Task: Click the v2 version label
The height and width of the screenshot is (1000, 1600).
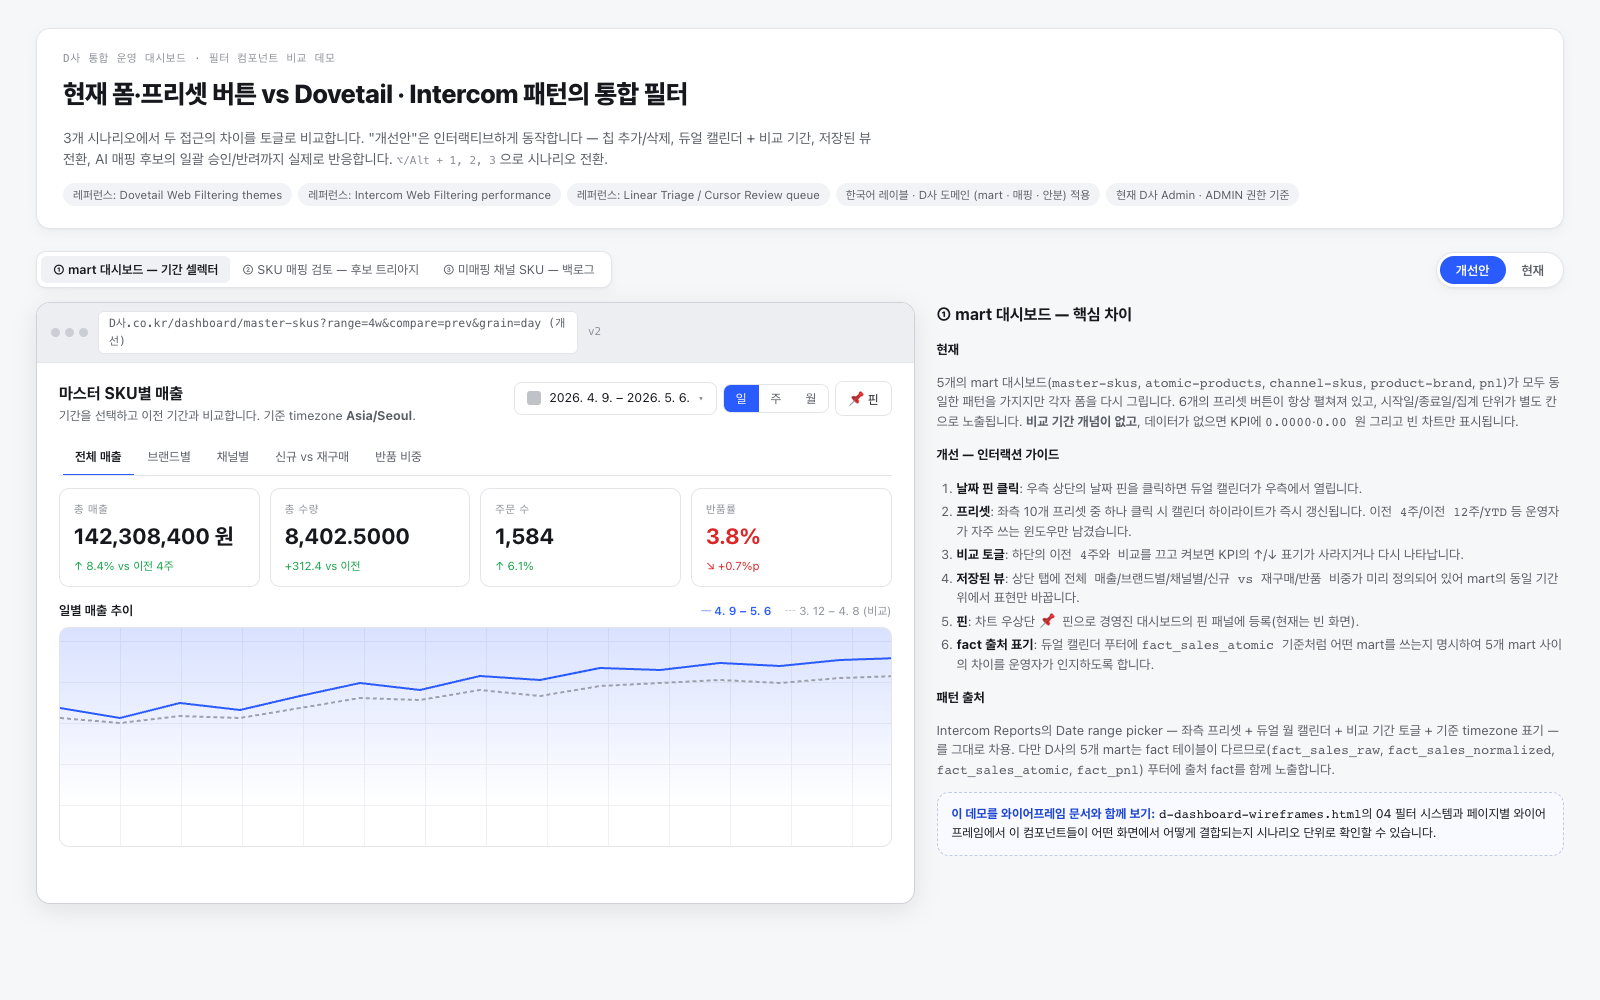Action: coord(594,331)
